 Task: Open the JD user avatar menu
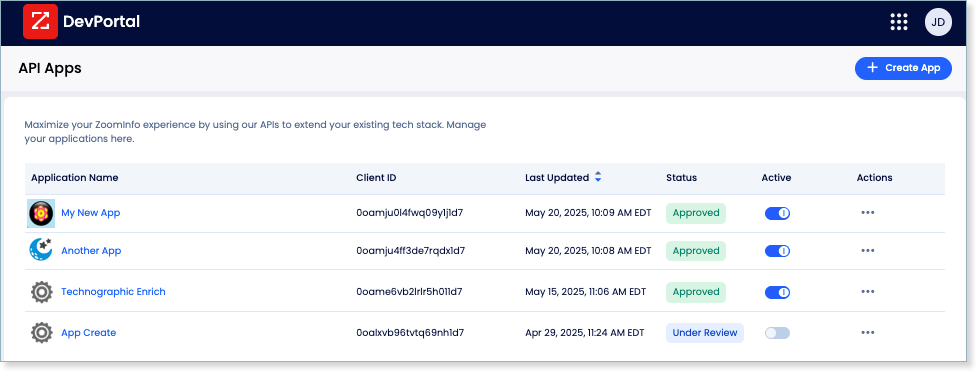[938, 22]
